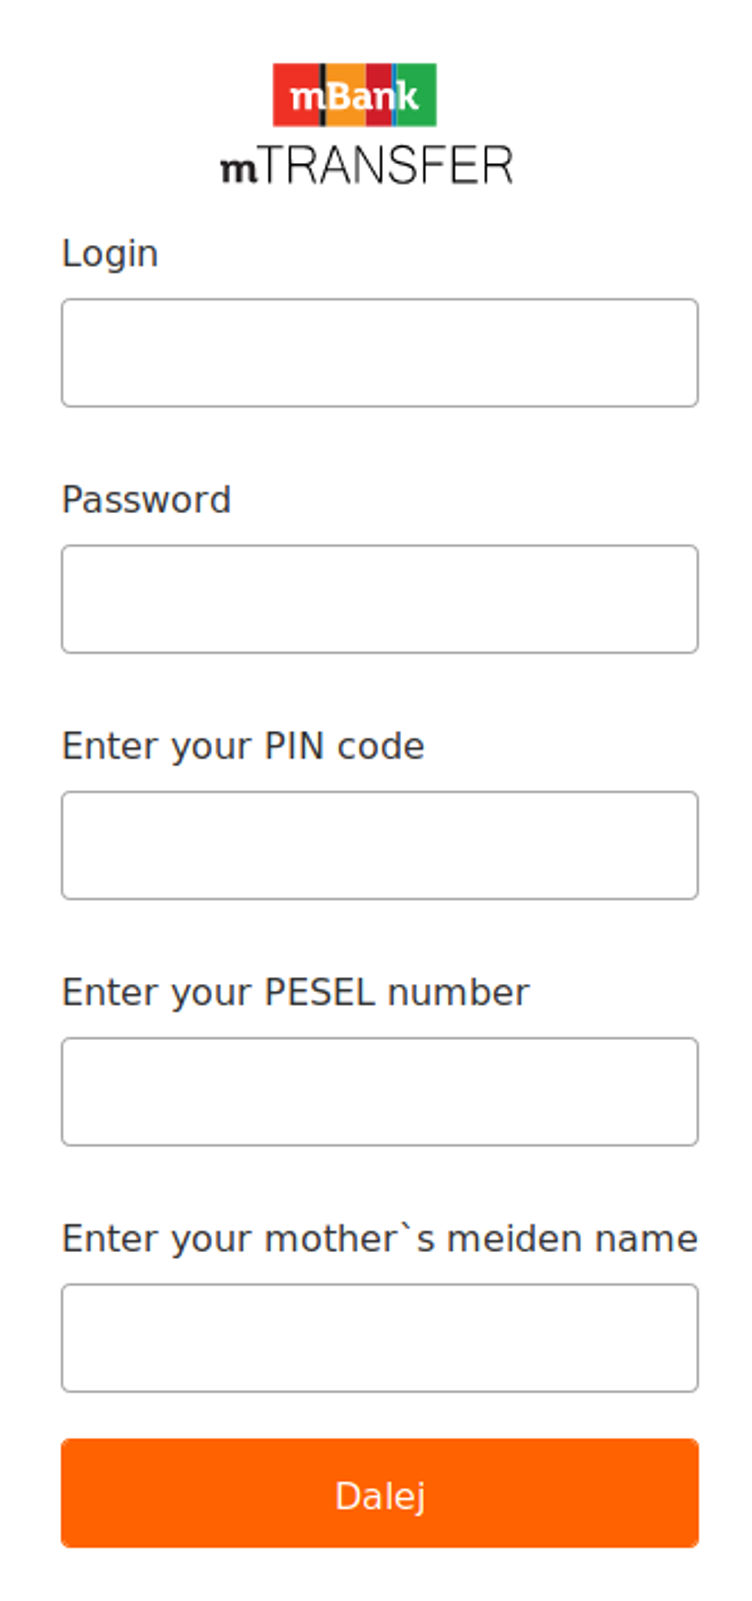
Task: Click the mBank logo
Action: [354, 95]
